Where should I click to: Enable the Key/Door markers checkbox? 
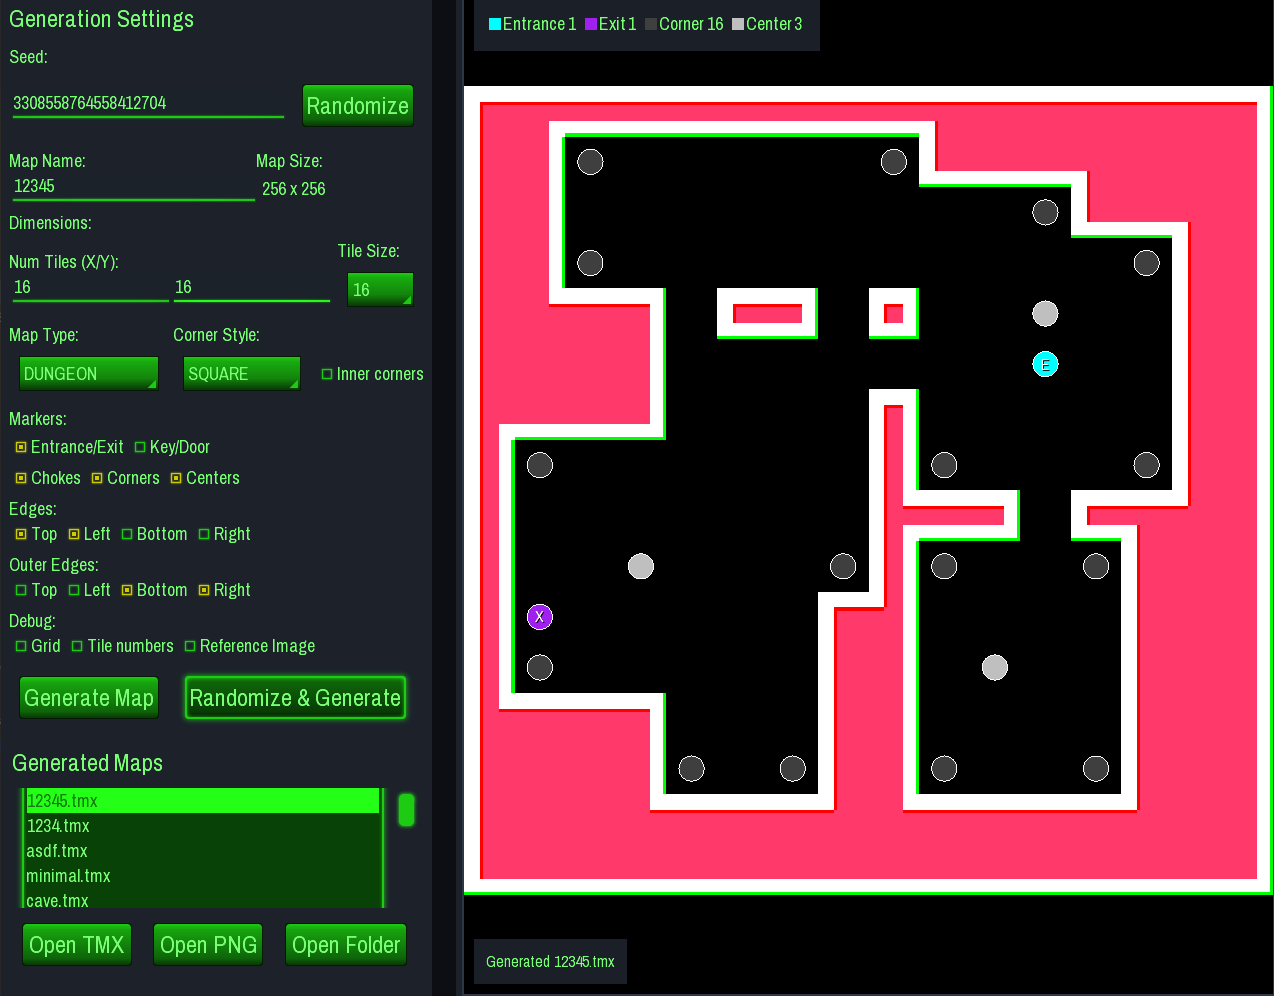[x=140, y=447]
